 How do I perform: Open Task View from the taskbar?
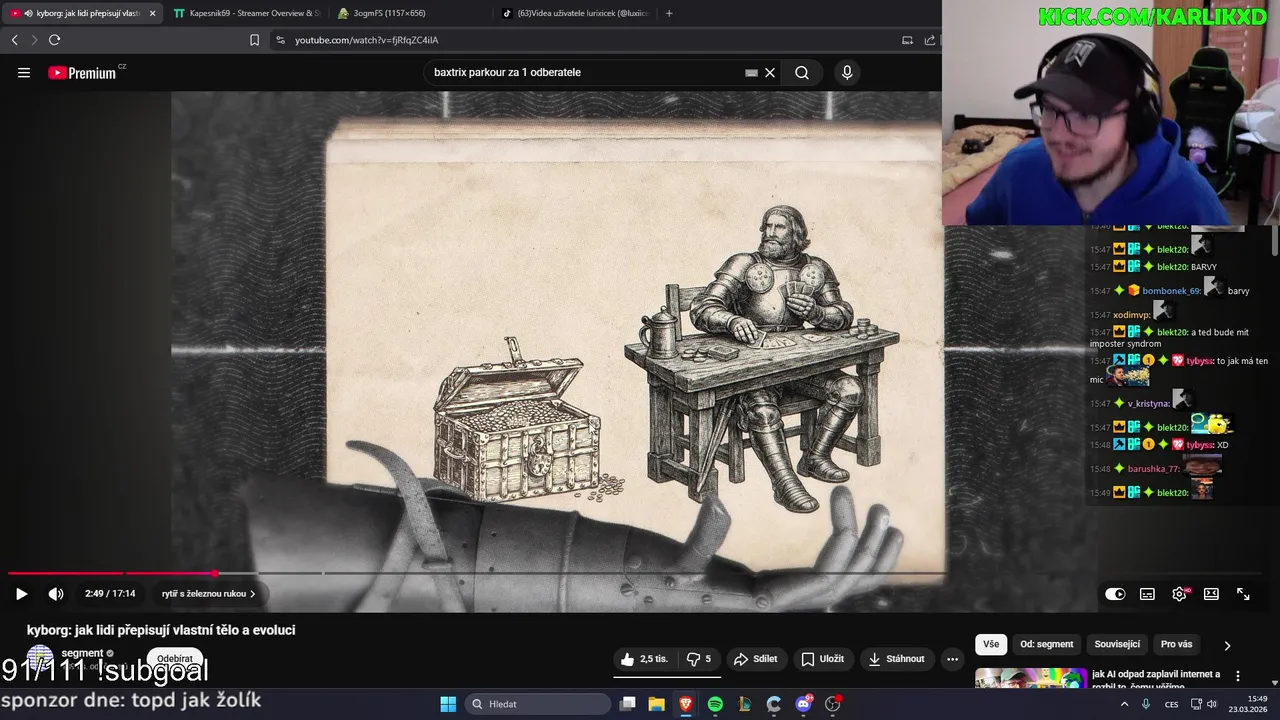click(x=627, y=704)
